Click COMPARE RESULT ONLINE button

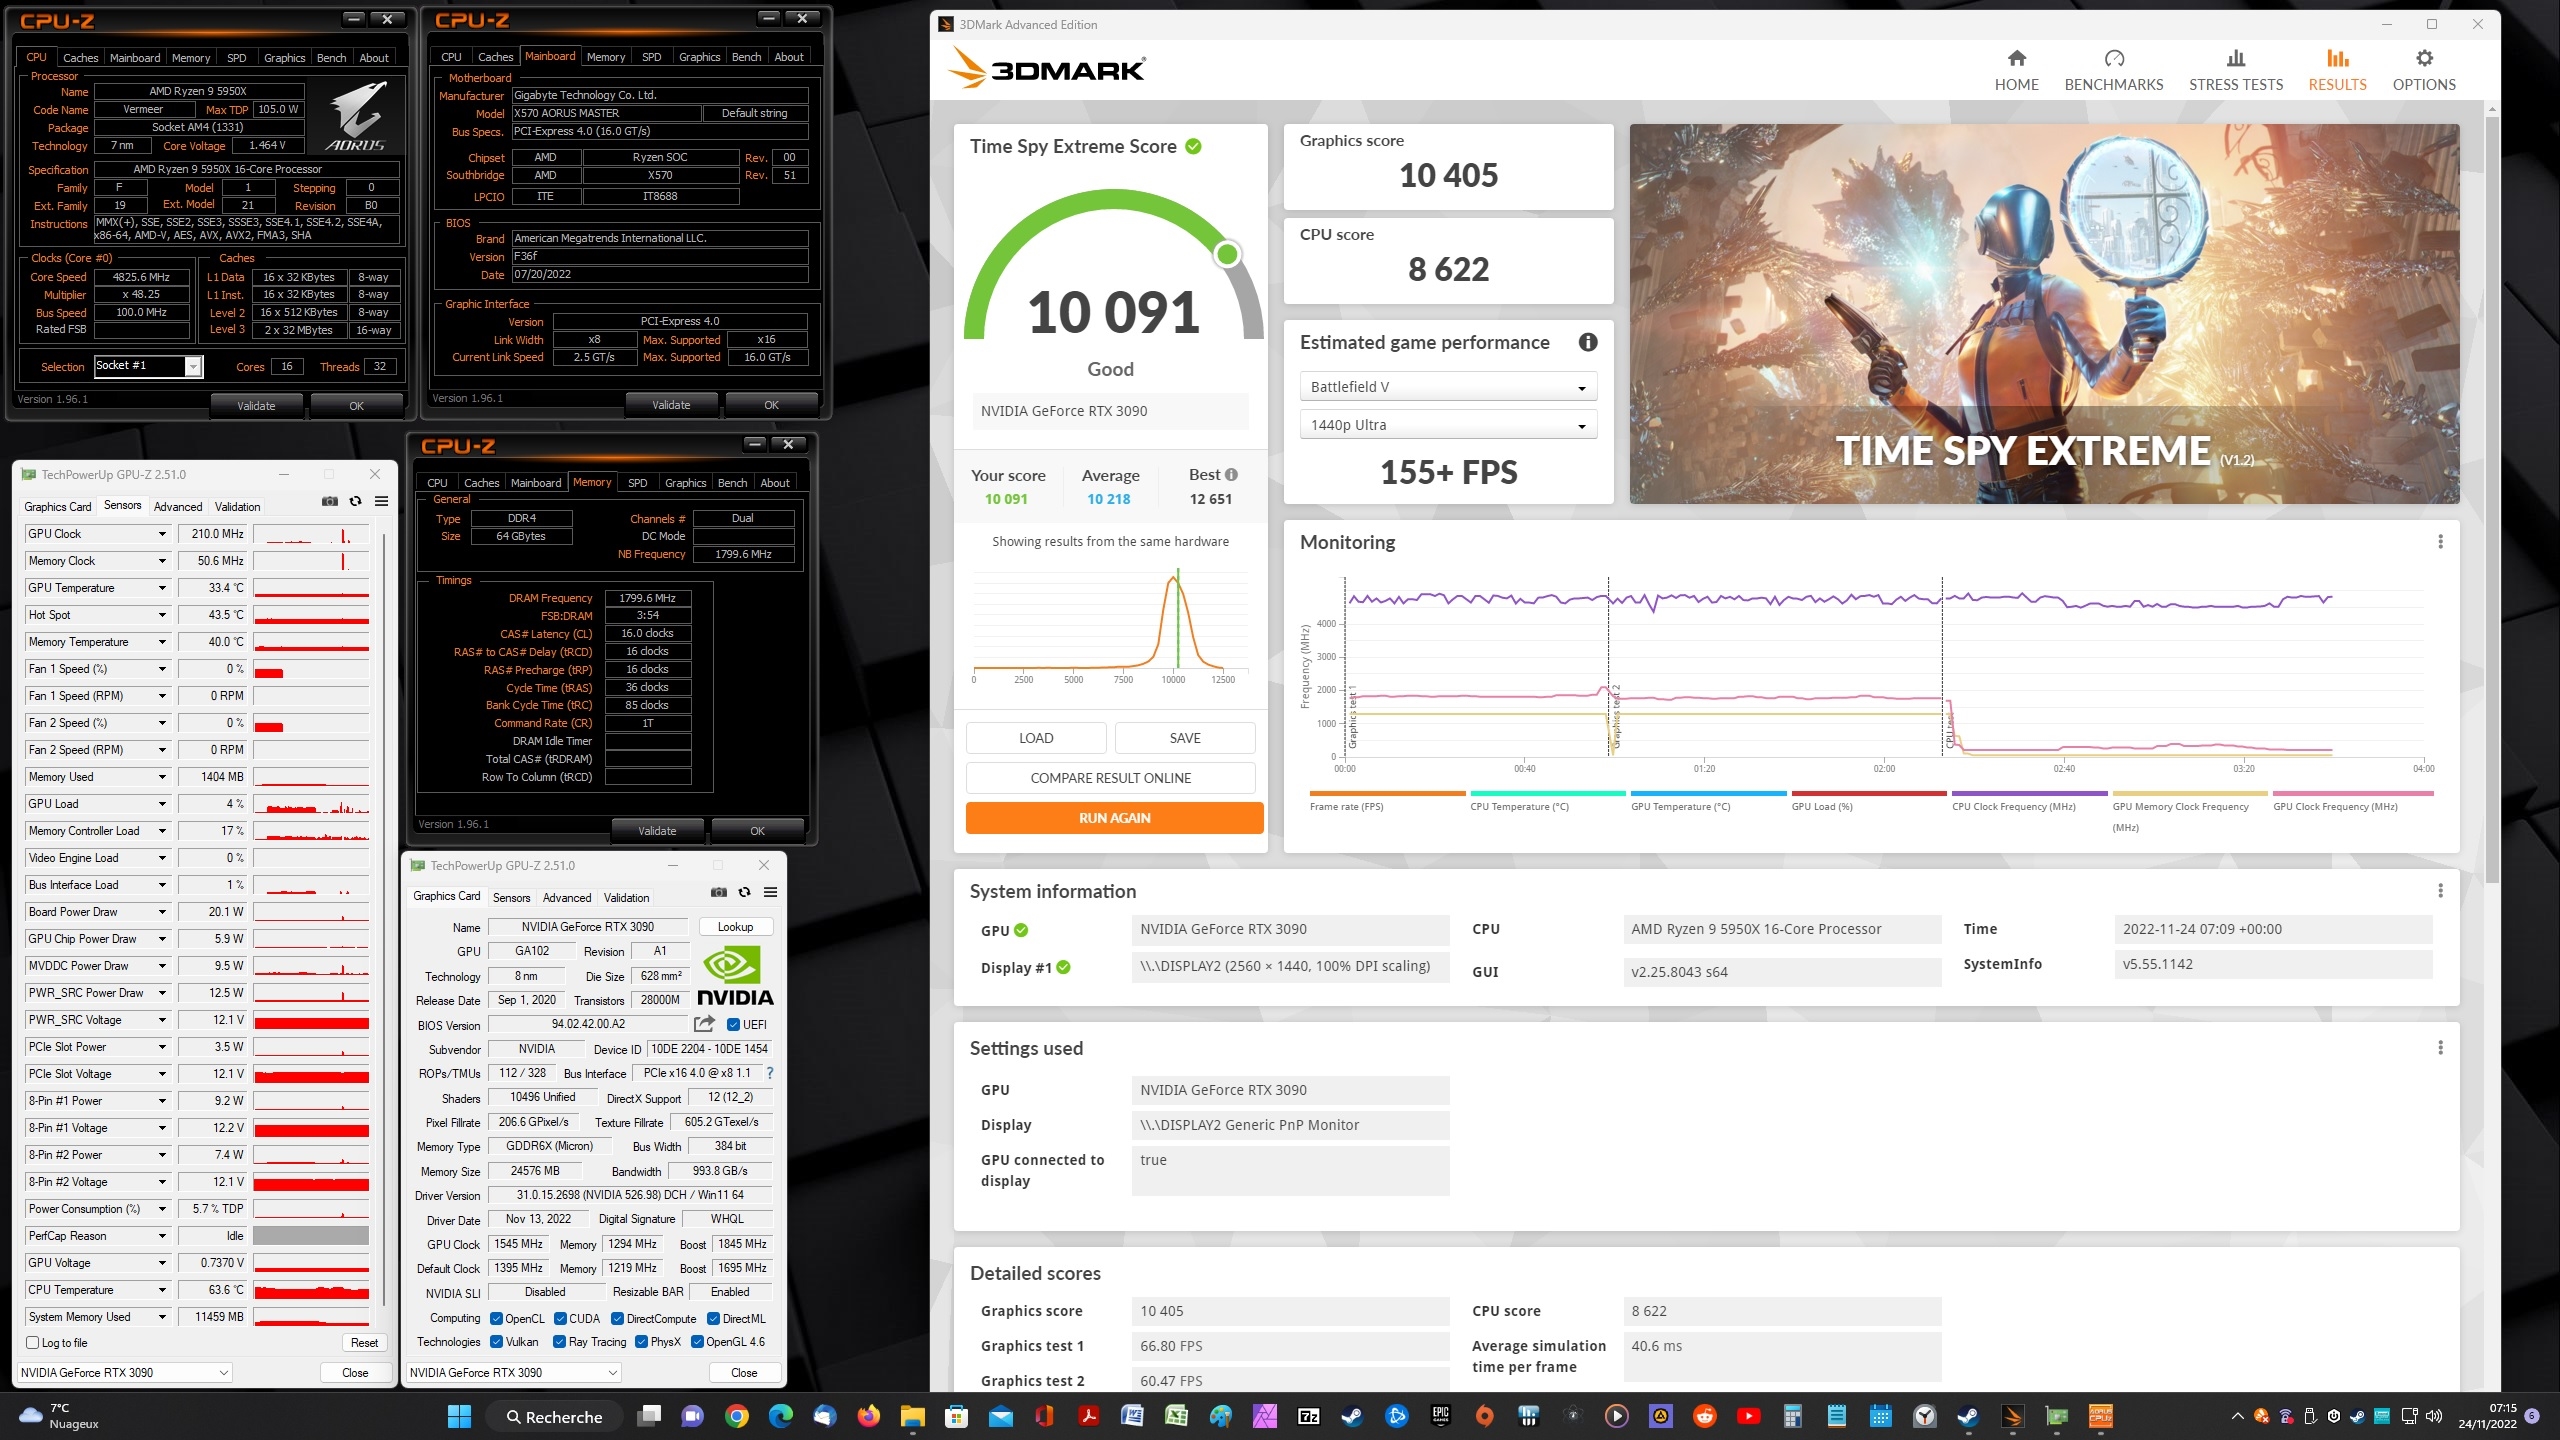tap(1110, 778)
